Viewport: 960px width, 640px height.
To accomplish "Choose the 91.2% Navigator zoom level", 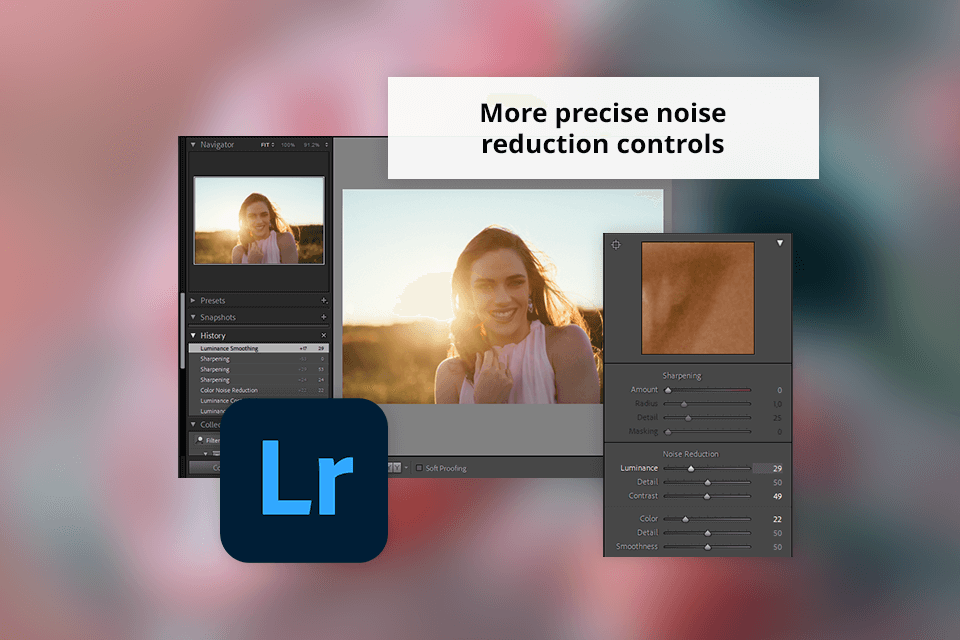I will 311,145.
